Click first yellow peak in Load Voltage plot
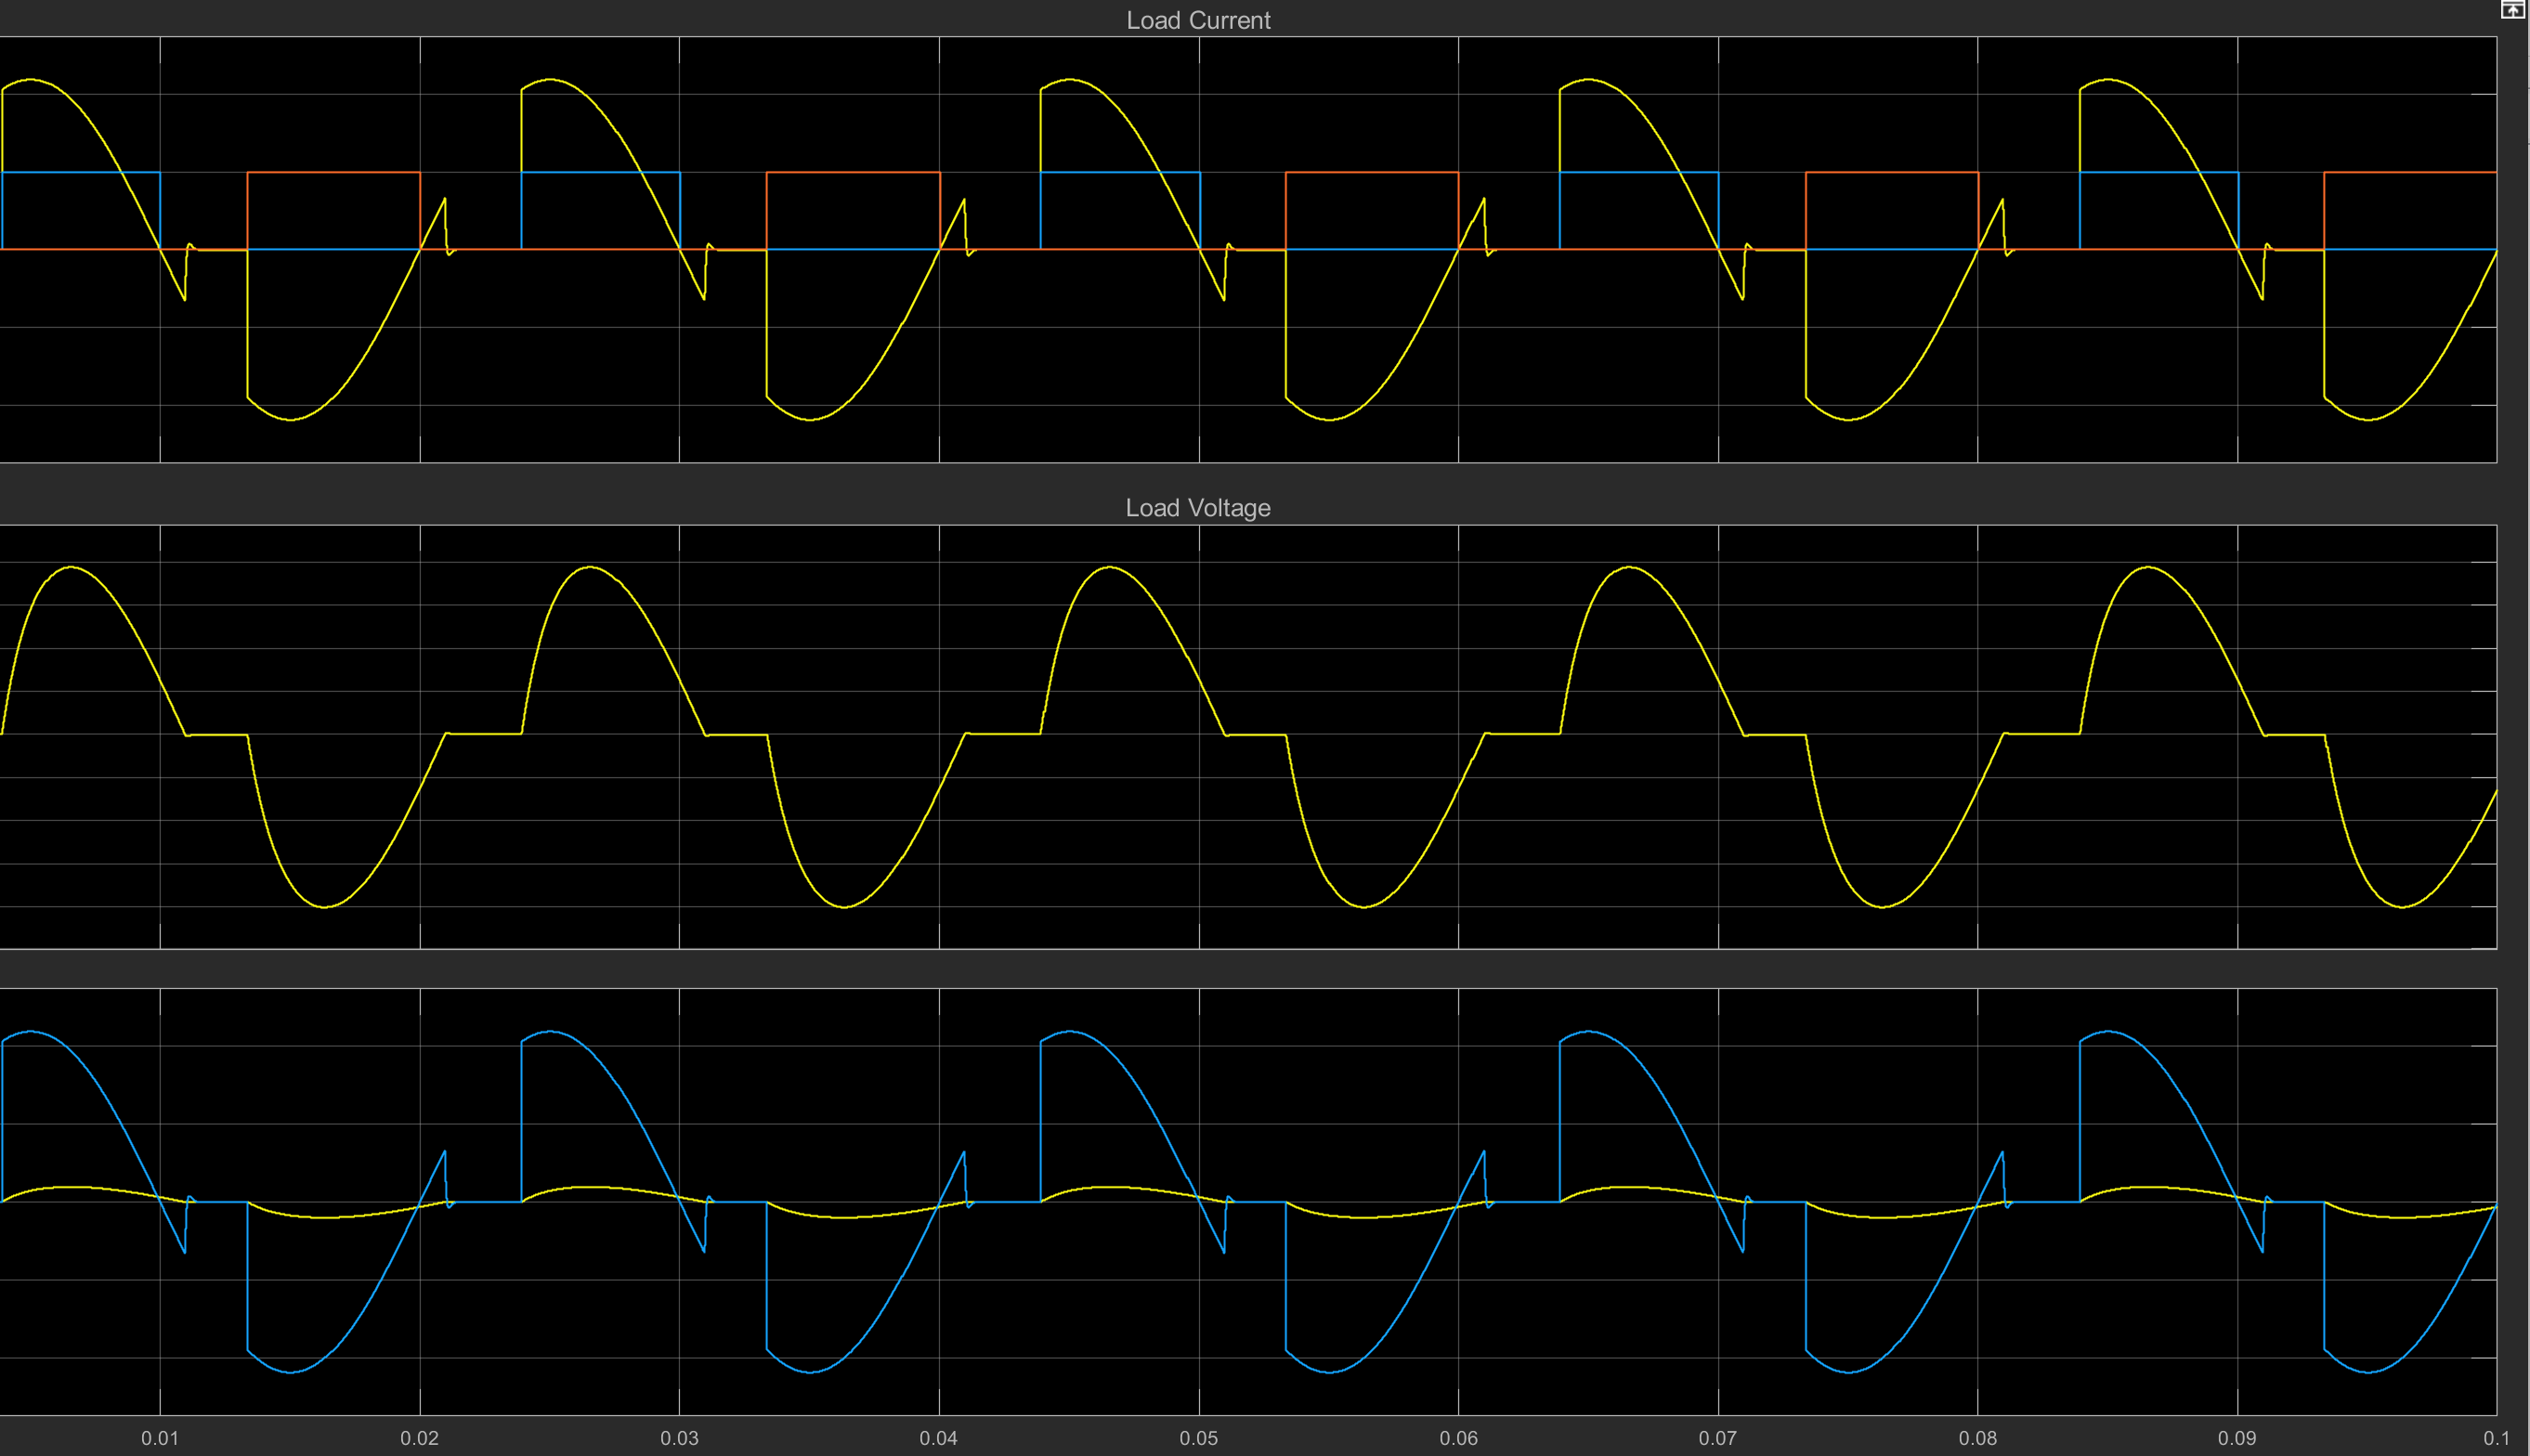 click(71, 567)
